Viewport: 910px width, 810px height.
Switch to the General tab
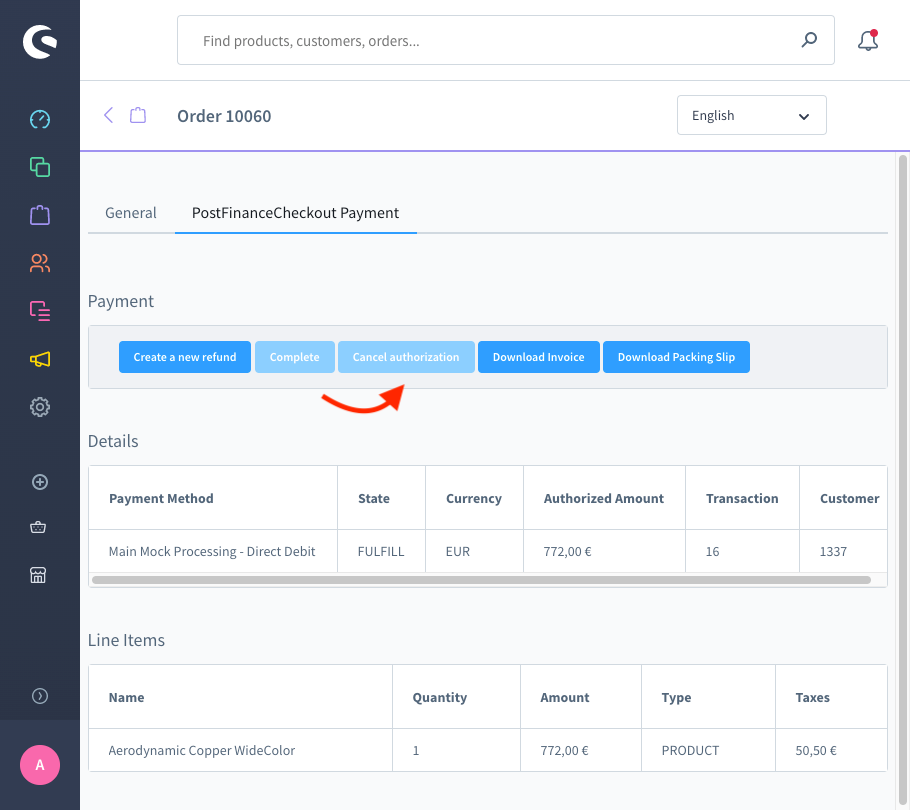coord(131,213)
